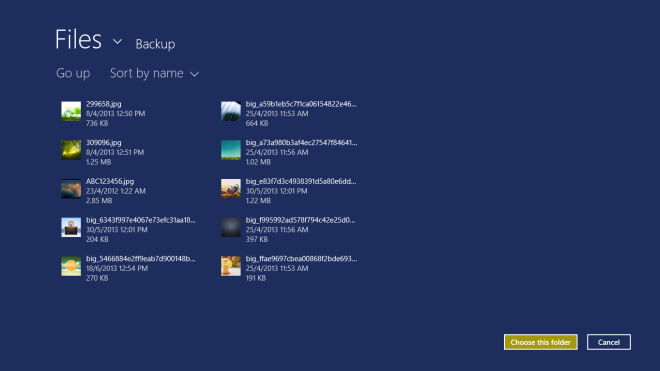Screen dimensions: 660x371
Task: Select the big_a59b1eb5 image thumbnail
Action: coord(231,111)
